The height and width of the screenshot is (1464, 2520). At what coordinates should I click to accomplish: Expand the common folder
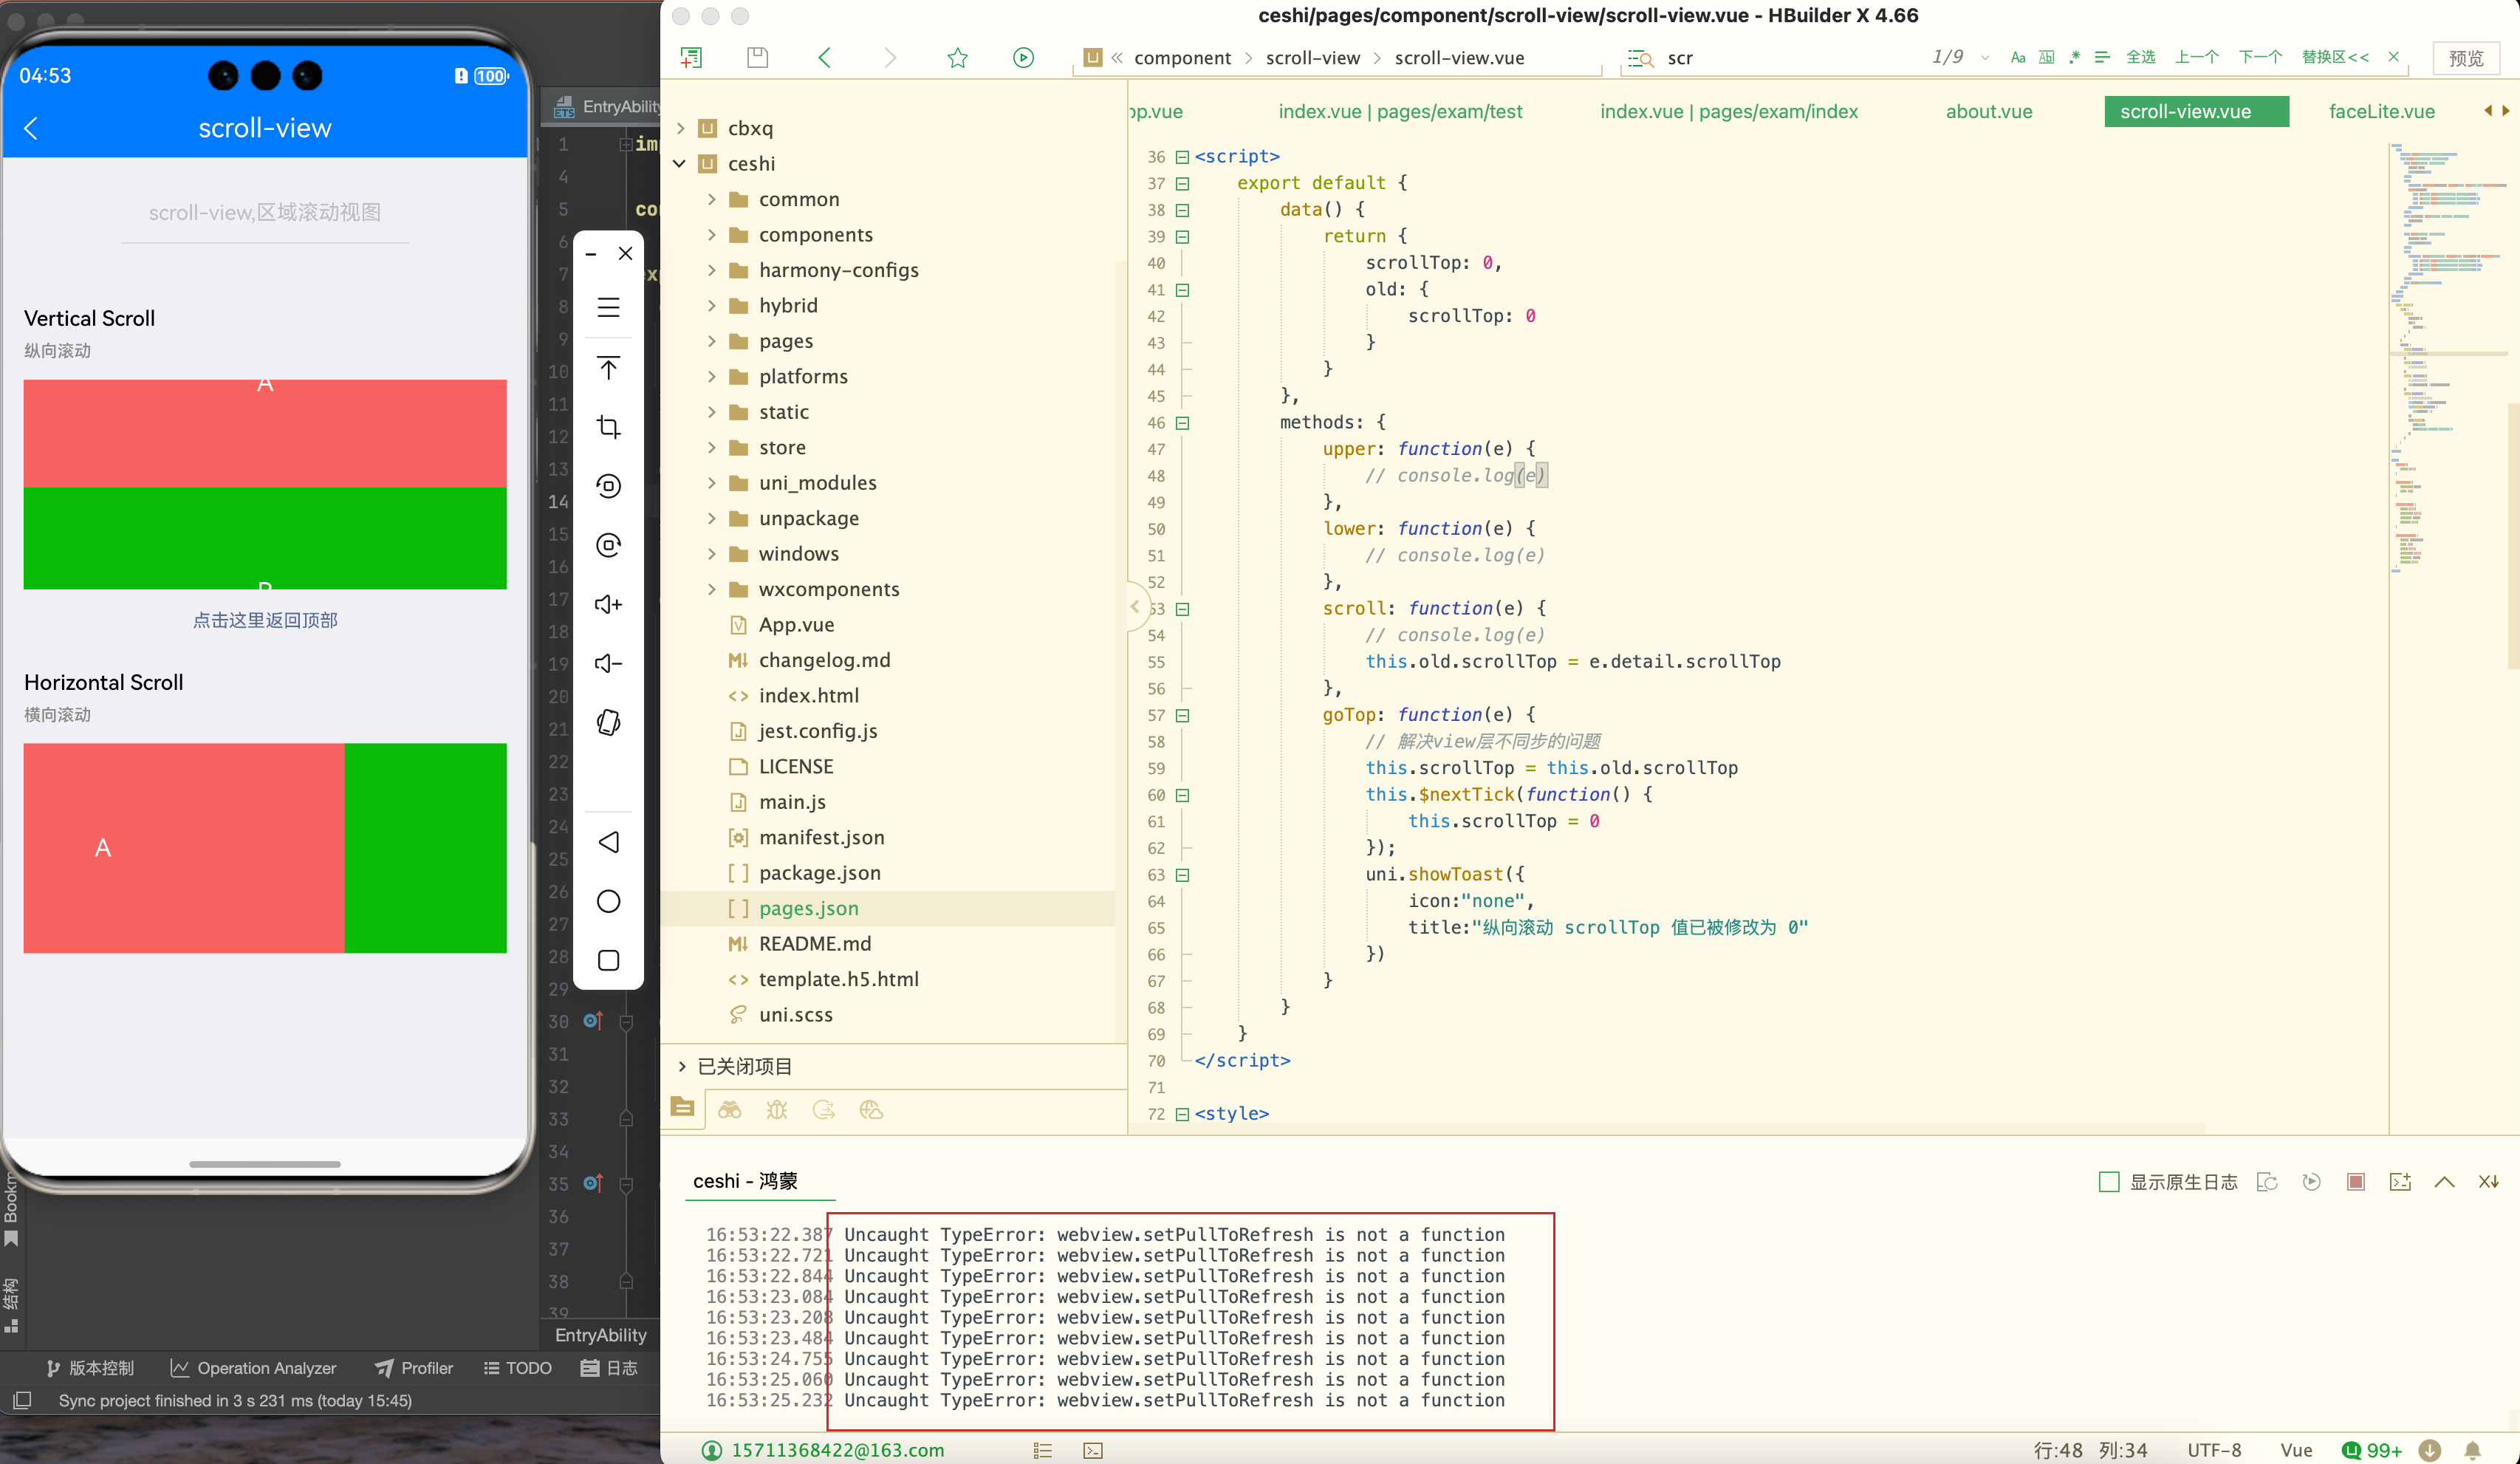712,199
